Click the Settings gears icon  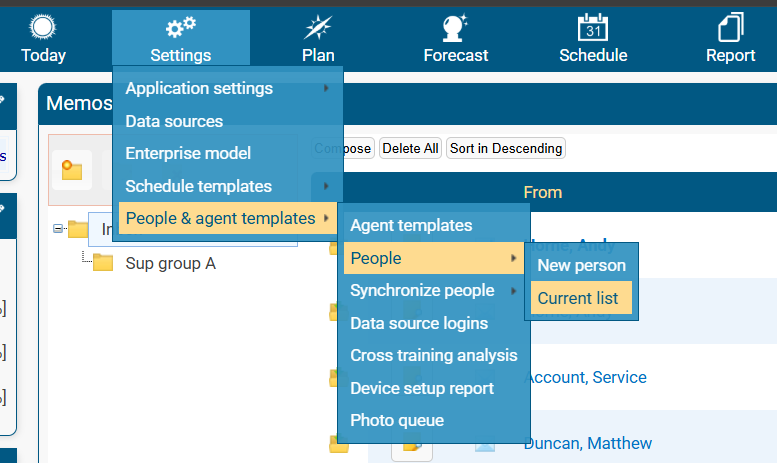[180, 27]
